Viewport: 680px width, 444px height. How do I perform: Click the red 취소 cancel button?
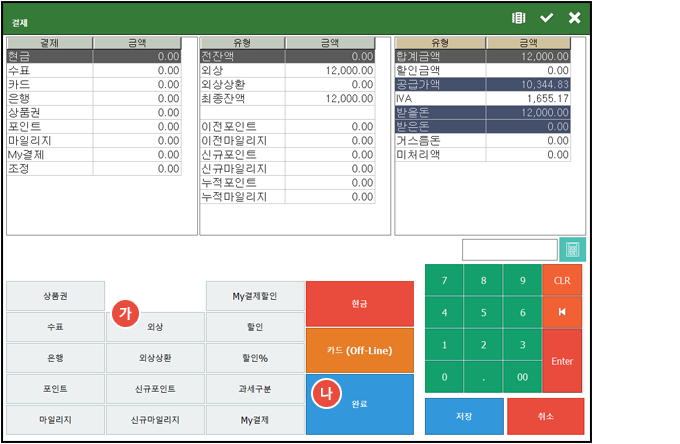tap(546, 416)
